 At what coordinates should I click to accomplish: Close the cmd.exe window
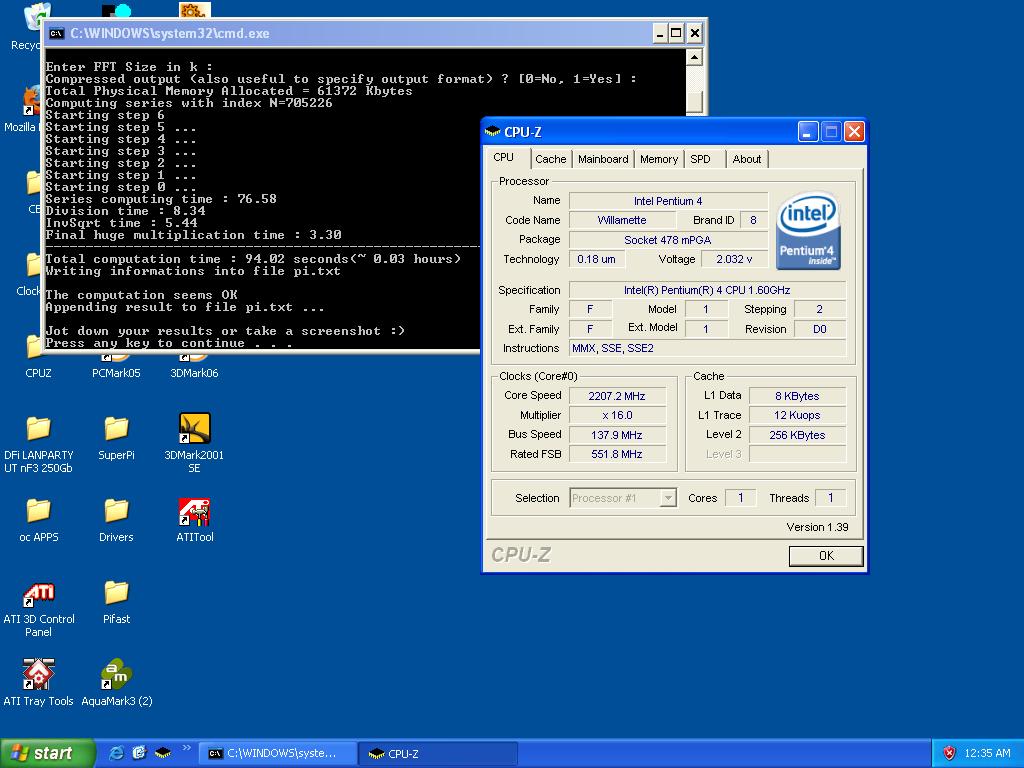click(x=695, y=33)
